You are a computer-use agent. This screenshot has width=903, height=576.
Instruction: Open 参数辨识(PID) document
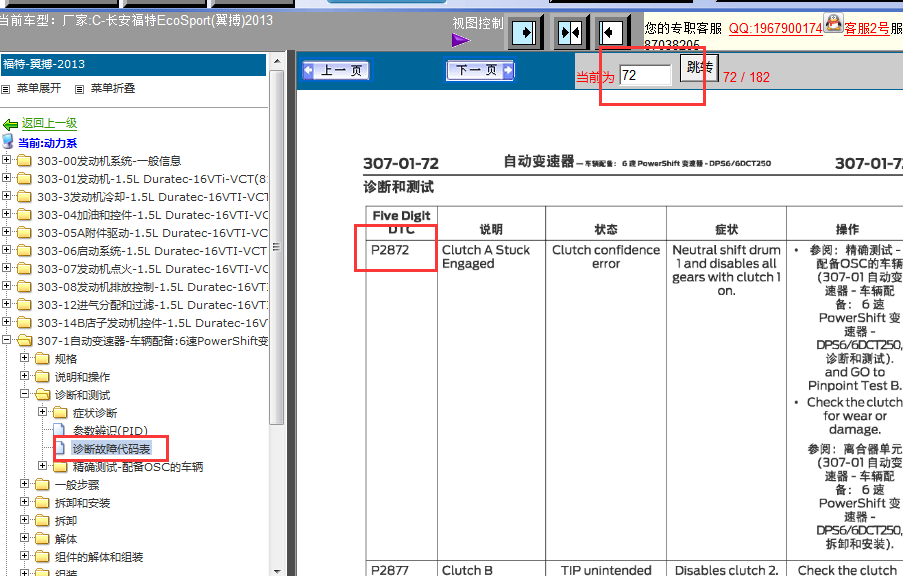pyautogui.click(x=110, y=431)
